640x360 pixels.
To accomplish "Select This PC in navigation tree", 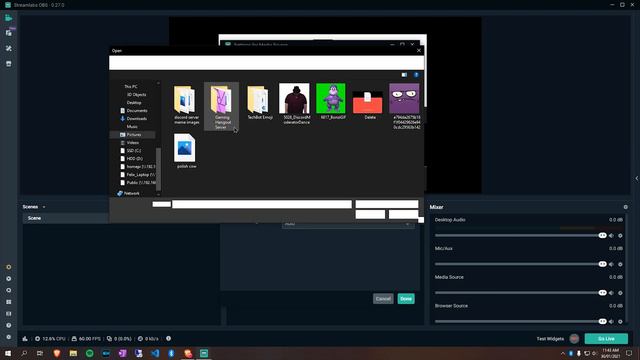I will (131, 87).
